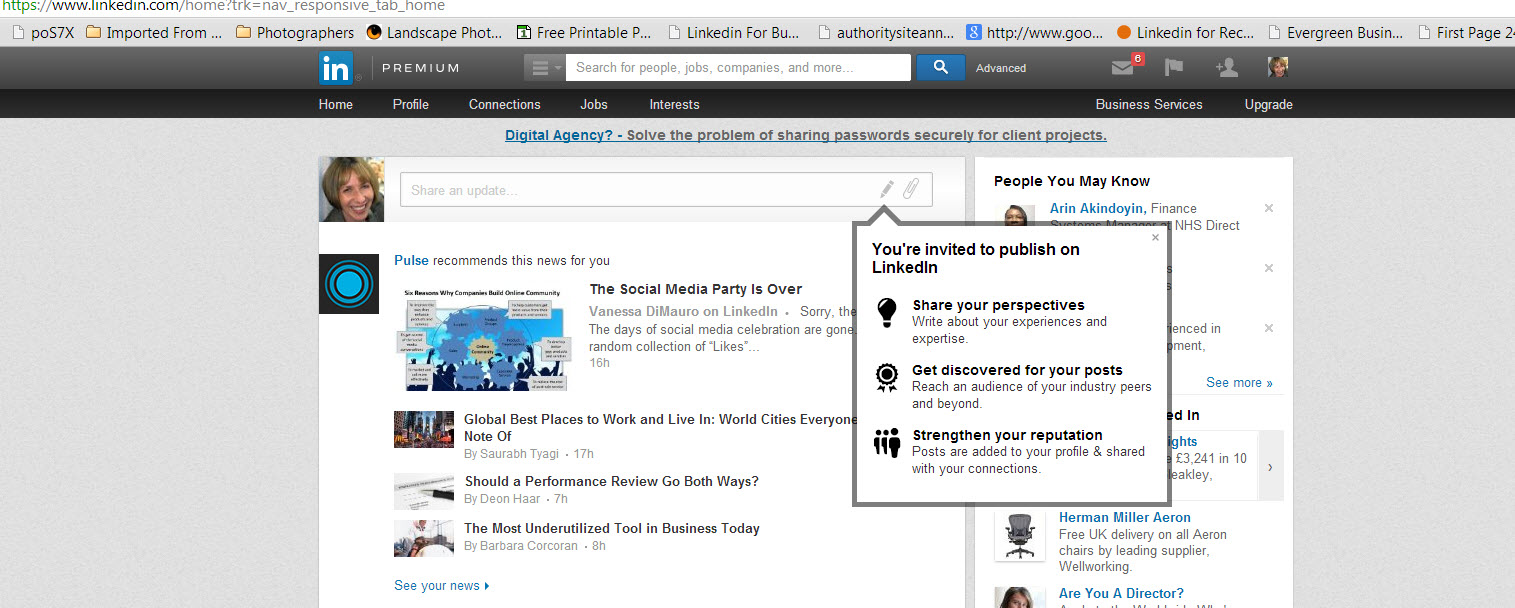Advance ads carousel with right chevron
The width and height of the screenshot is (1515, 608).
click(1271, 466)
